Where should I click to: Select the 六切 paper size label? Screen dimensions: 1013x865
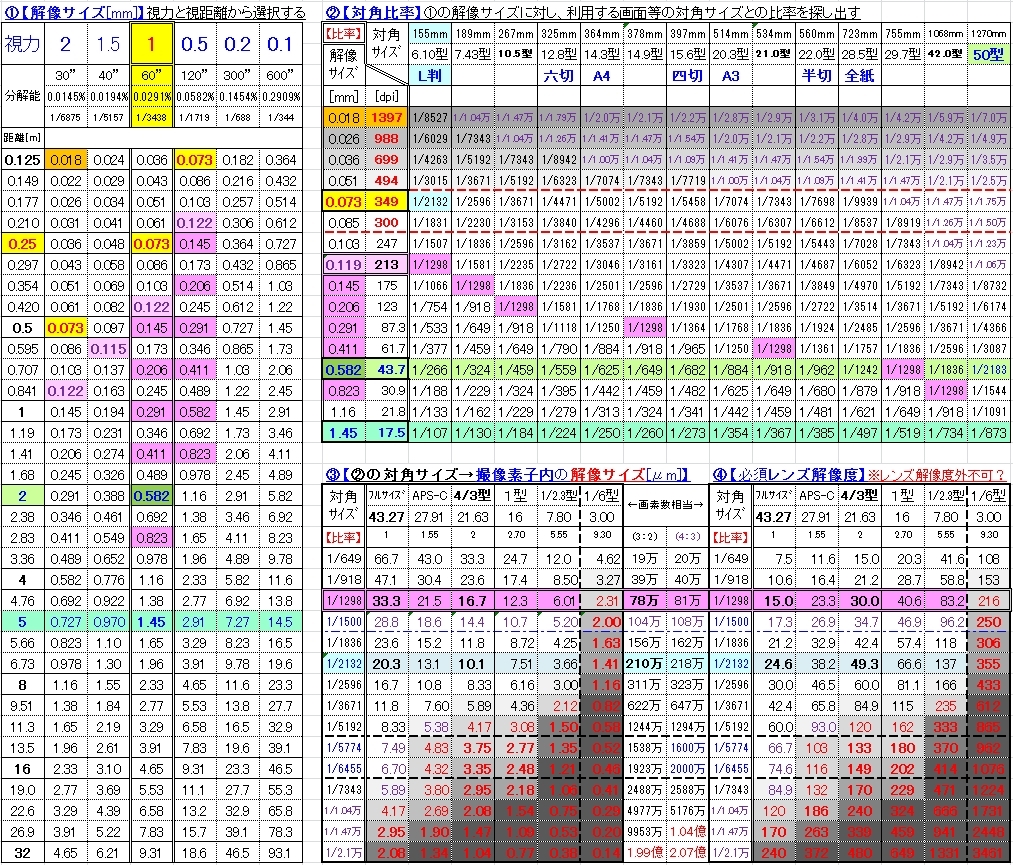[x=558, y=76]
